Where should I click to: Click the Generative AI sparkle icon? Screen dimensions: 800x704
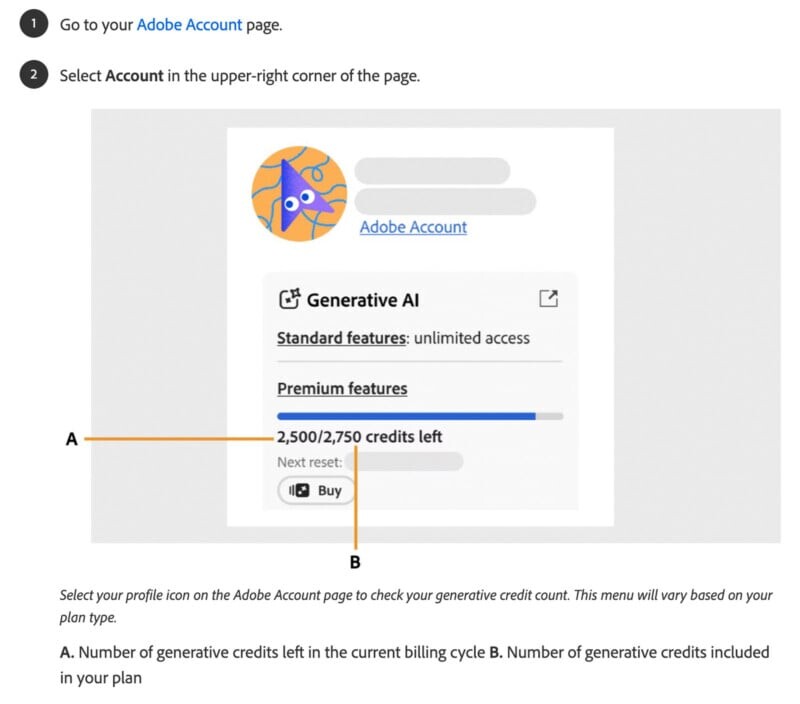(289, 299)
